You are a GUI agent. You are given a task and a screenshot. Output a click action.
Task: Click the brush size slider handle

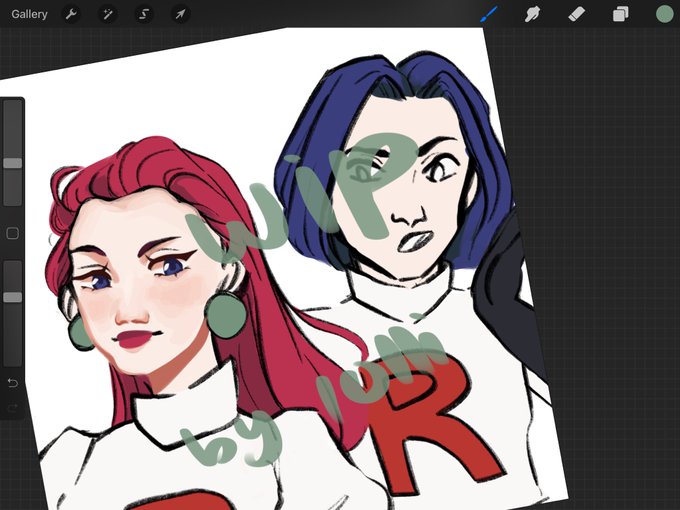pyautogui.click(x=13, y=163)
